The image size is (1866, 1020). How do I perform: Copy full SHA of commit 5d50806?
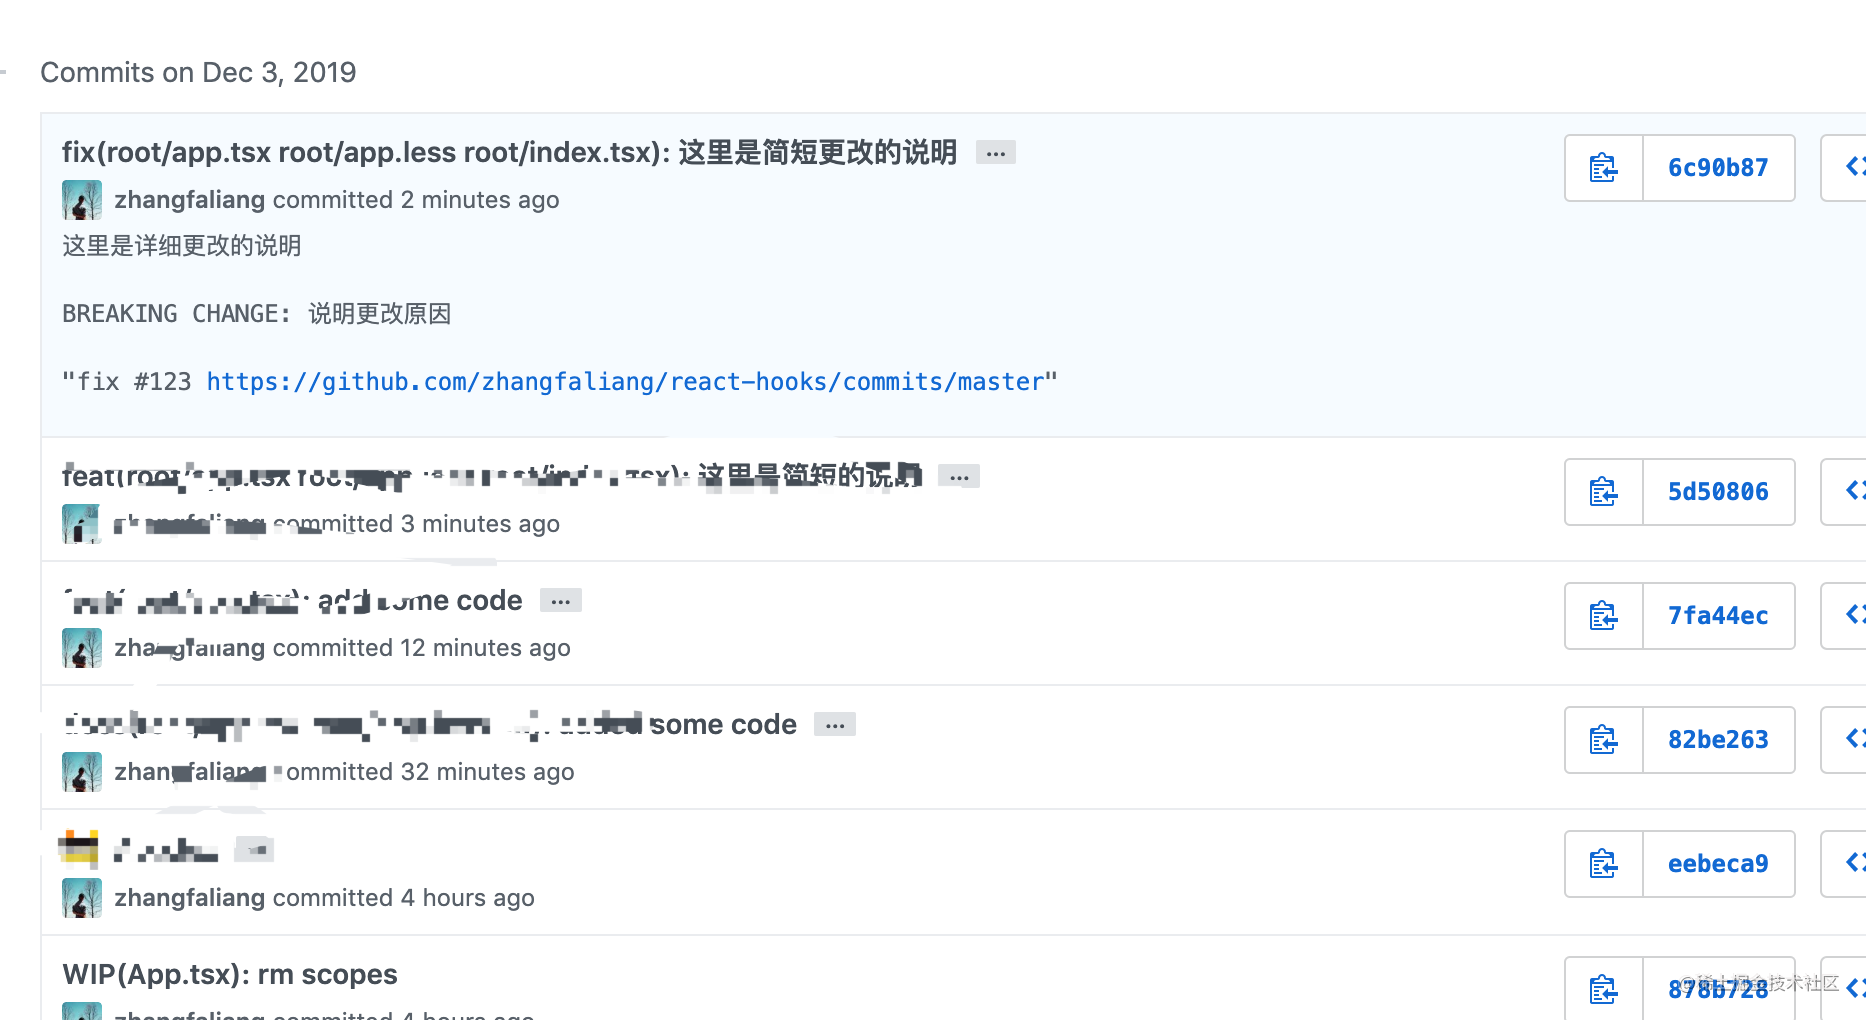(1604, 491)
